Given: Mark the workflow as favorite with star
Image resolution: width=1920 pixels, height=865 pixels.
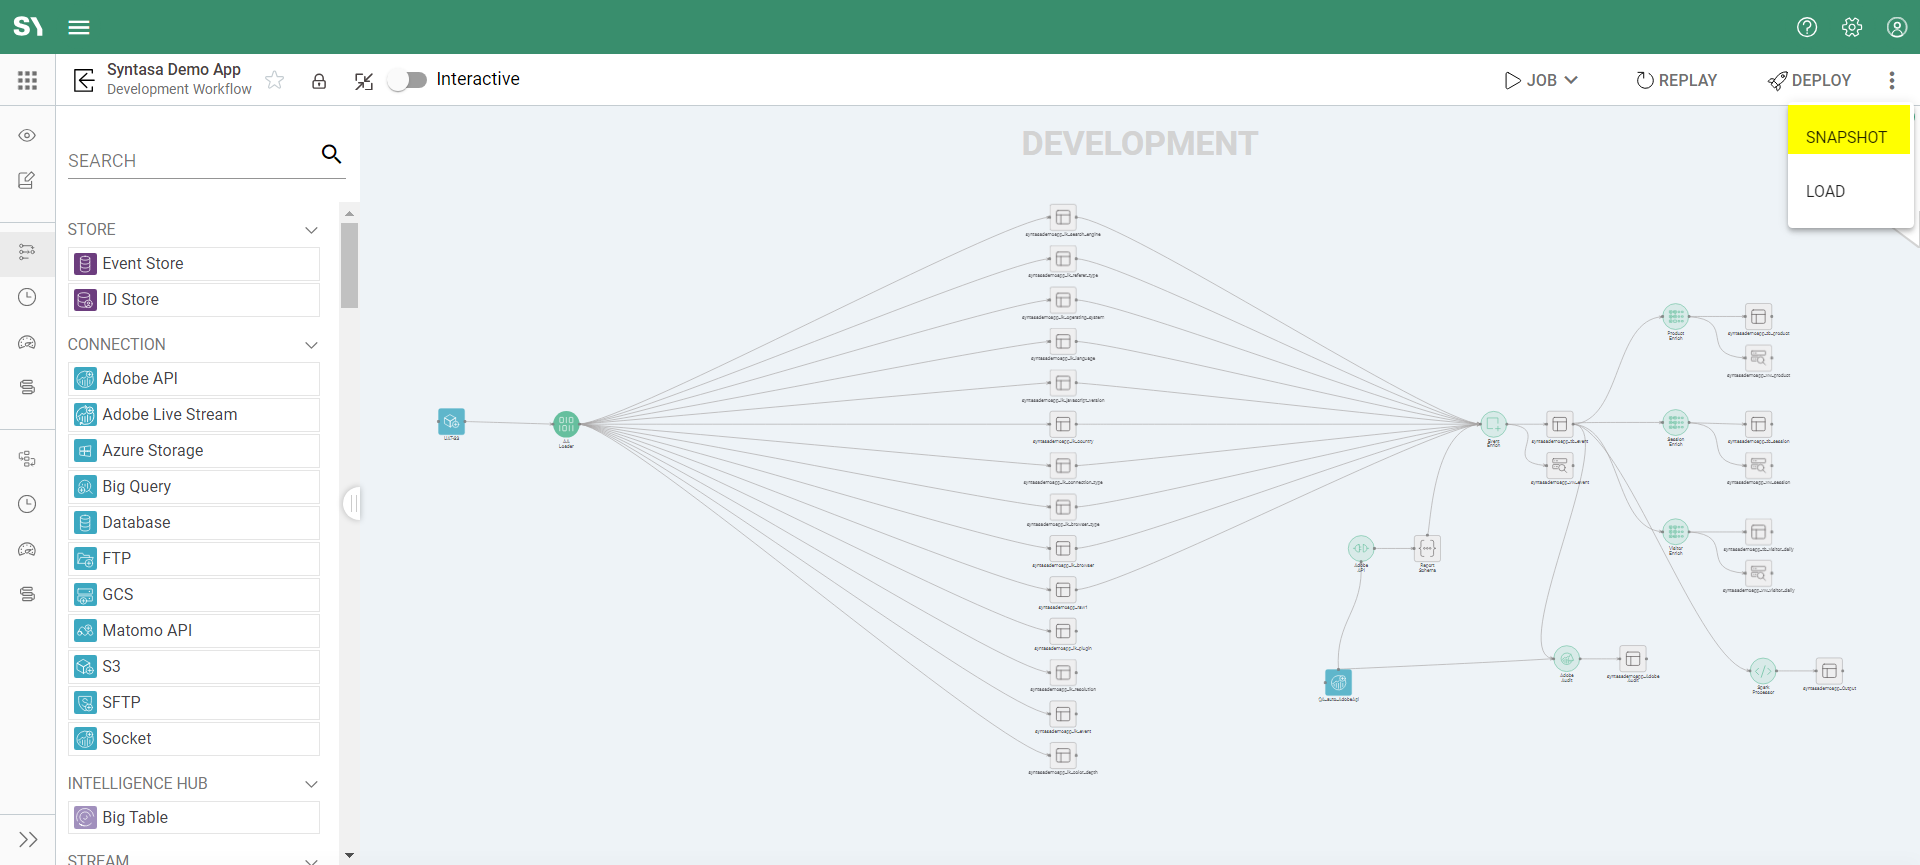Looking at the screenshot, I should point(275,80).
